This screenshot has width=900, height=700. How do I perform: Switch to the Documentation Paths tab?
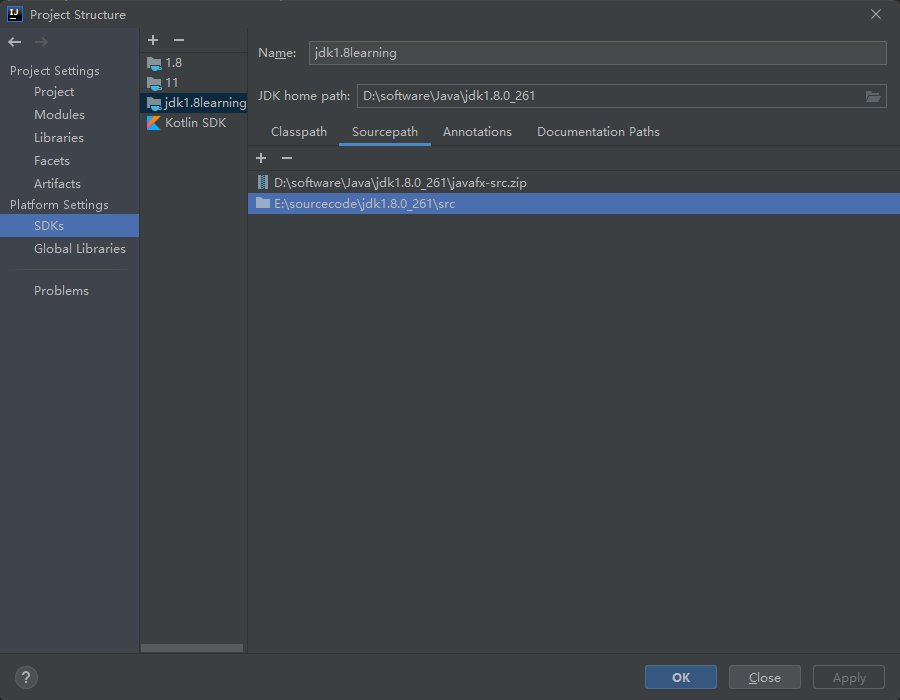pos(598,131)
